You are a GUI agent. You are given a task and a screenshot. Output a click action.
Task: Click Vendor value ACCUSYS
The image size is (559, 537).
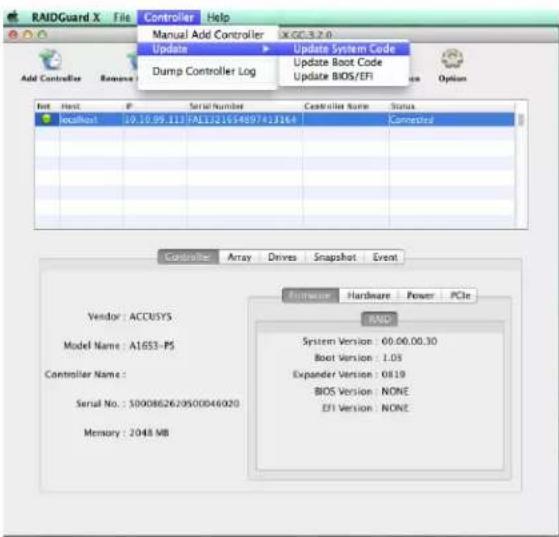[x=150, y=317]
